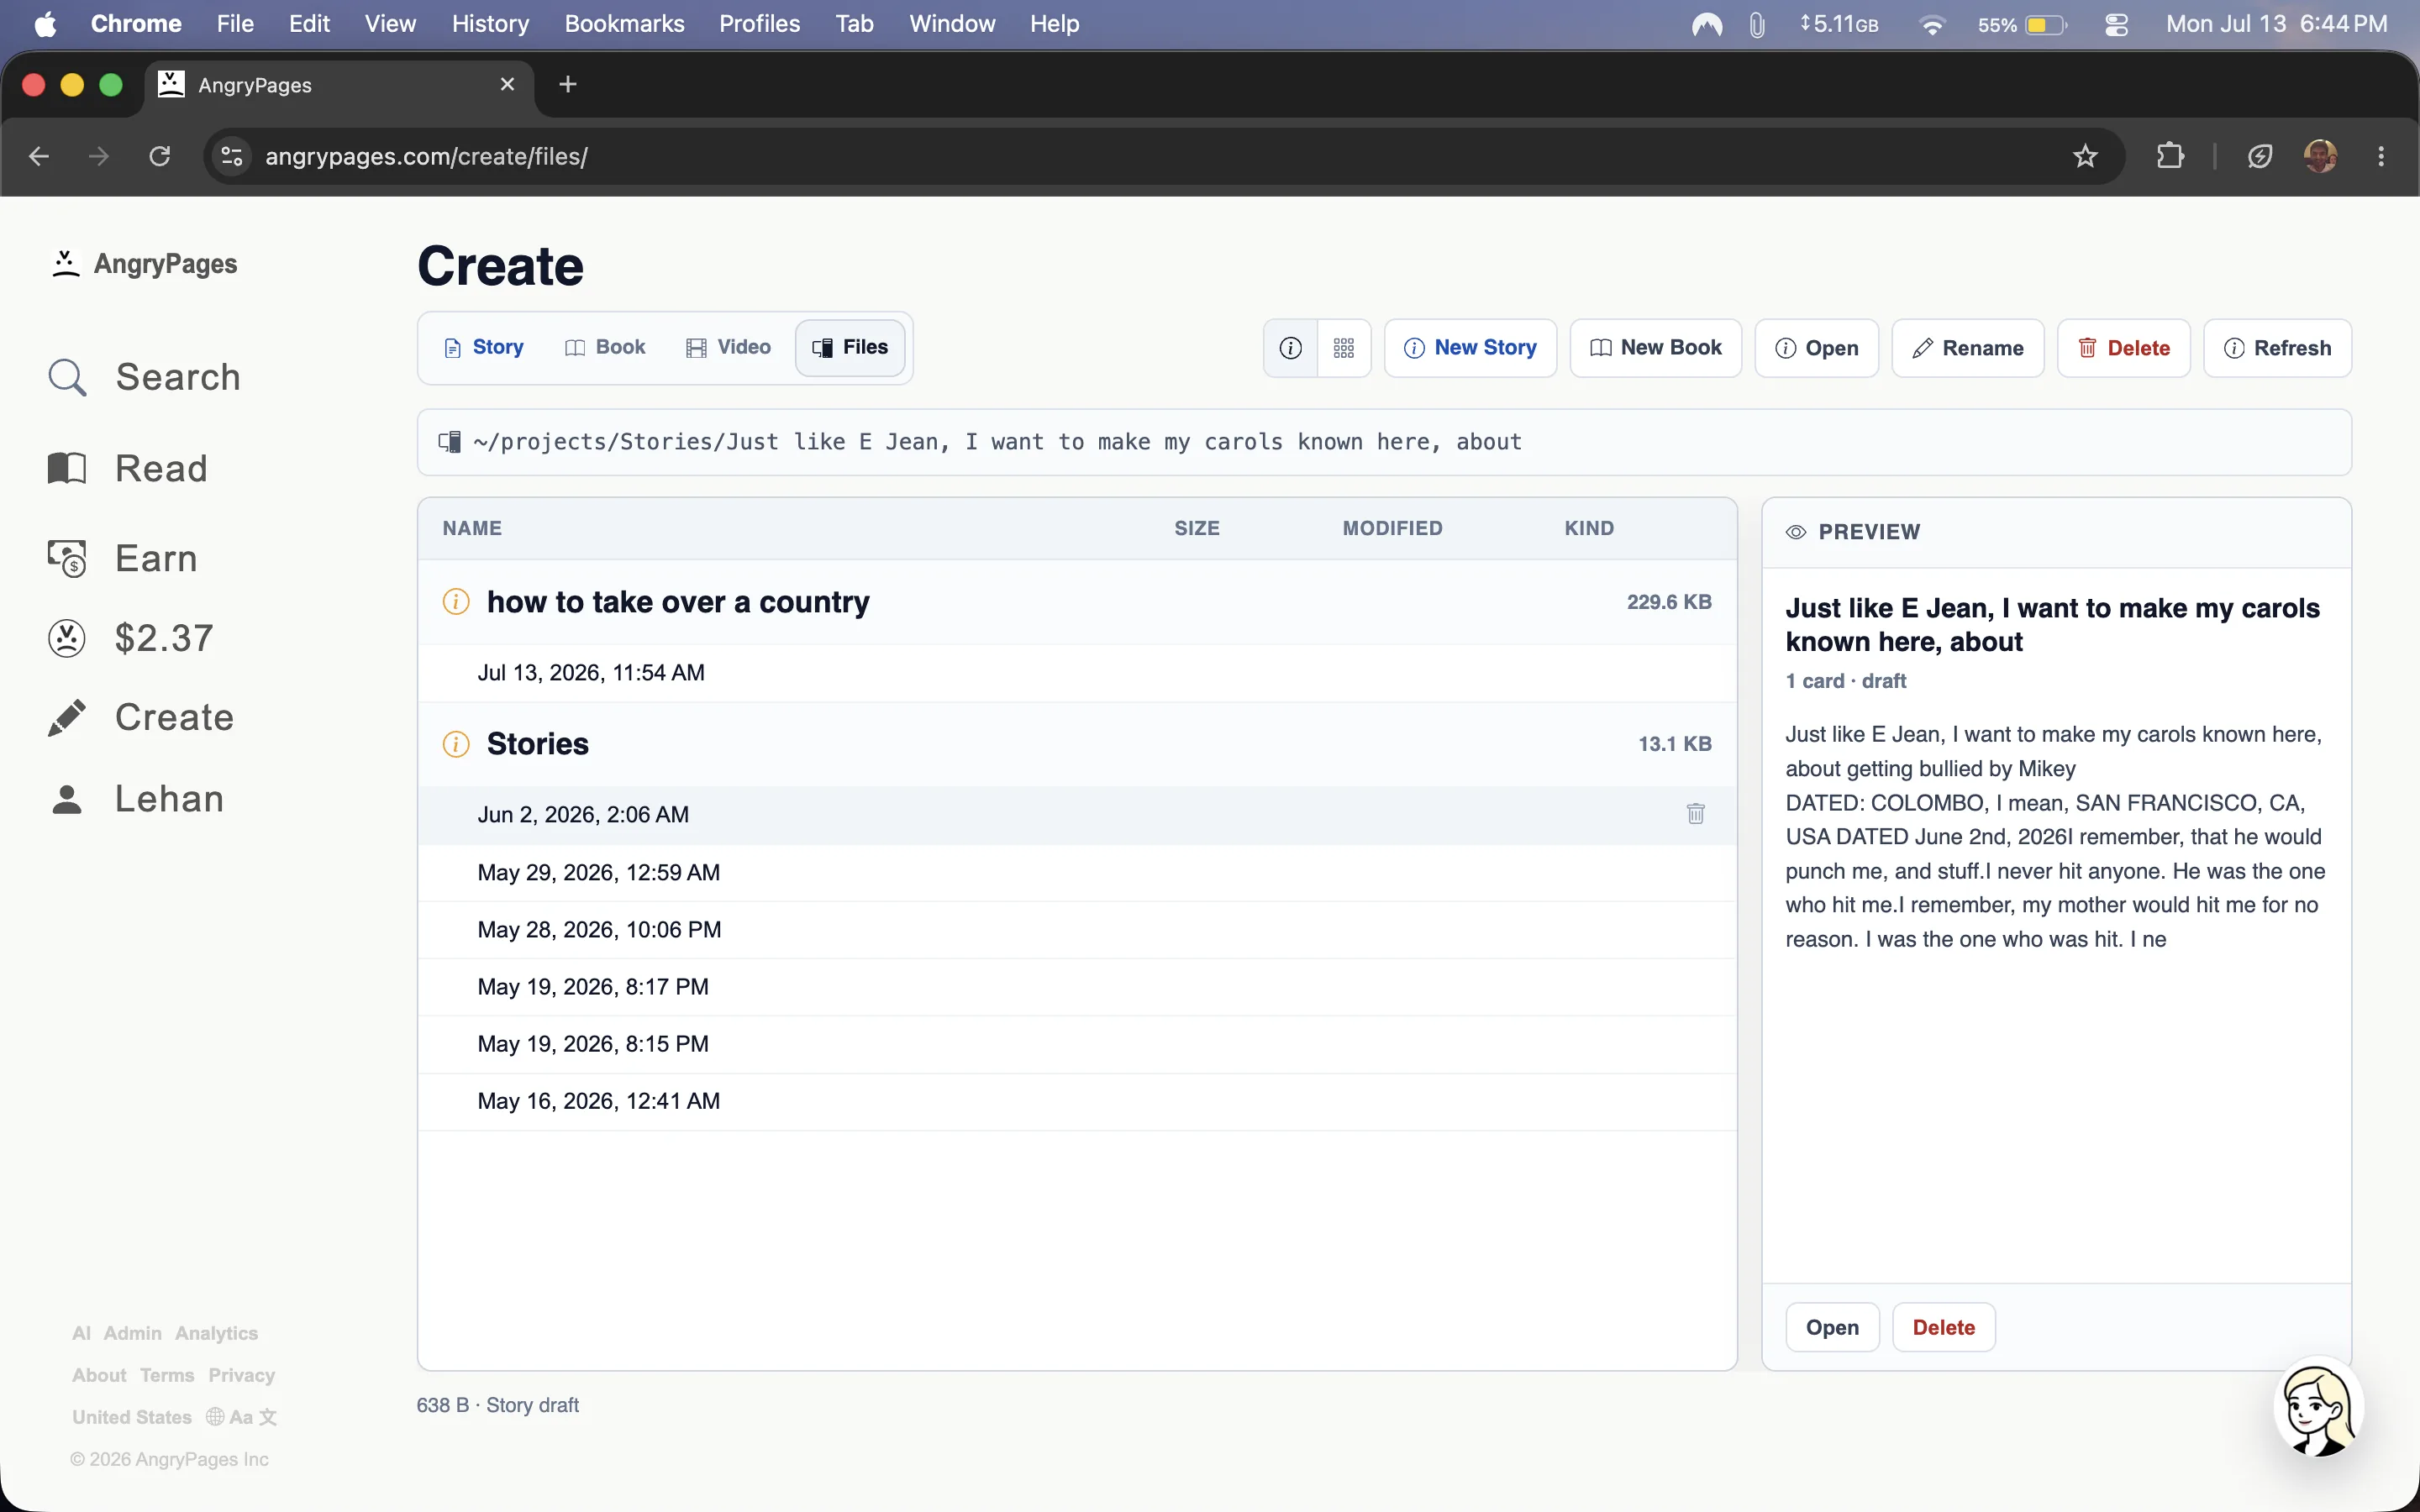The image size is (2420, 1512).
Task: Open the $2.37 balance item
Action: [x=131, y=638]
